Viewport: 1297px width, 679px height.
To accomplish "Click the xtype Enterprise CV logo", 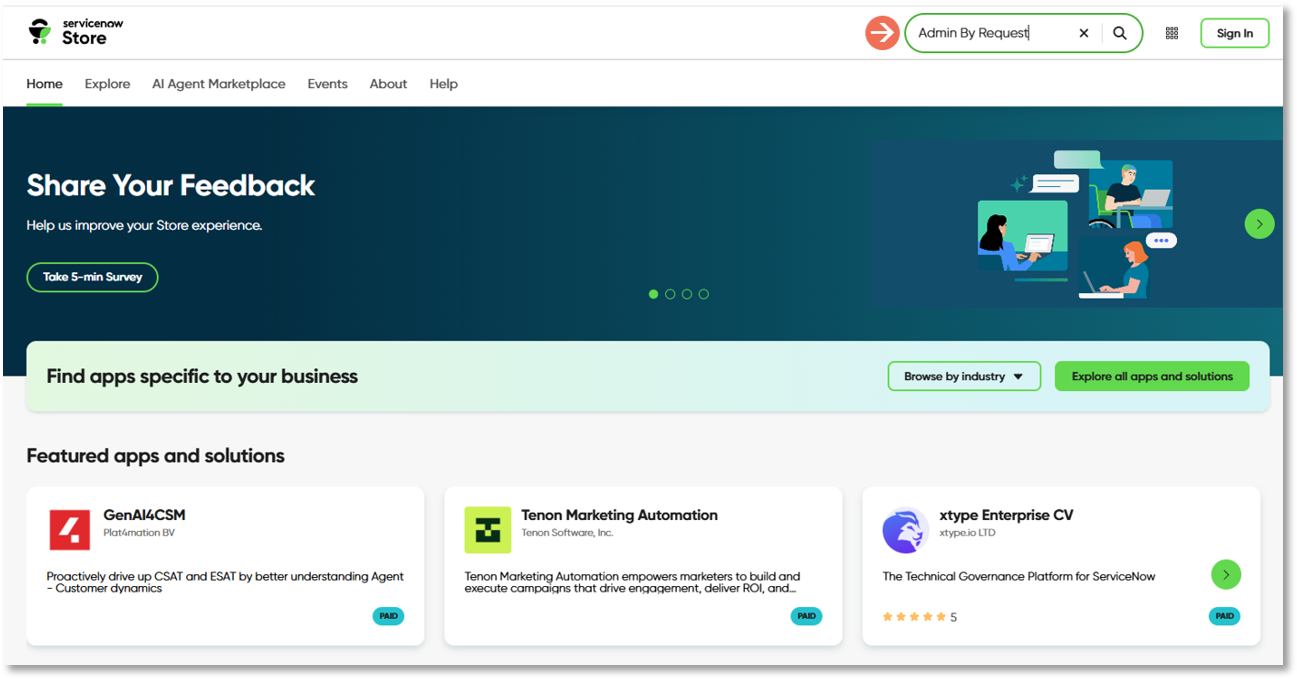I will 905,530.
